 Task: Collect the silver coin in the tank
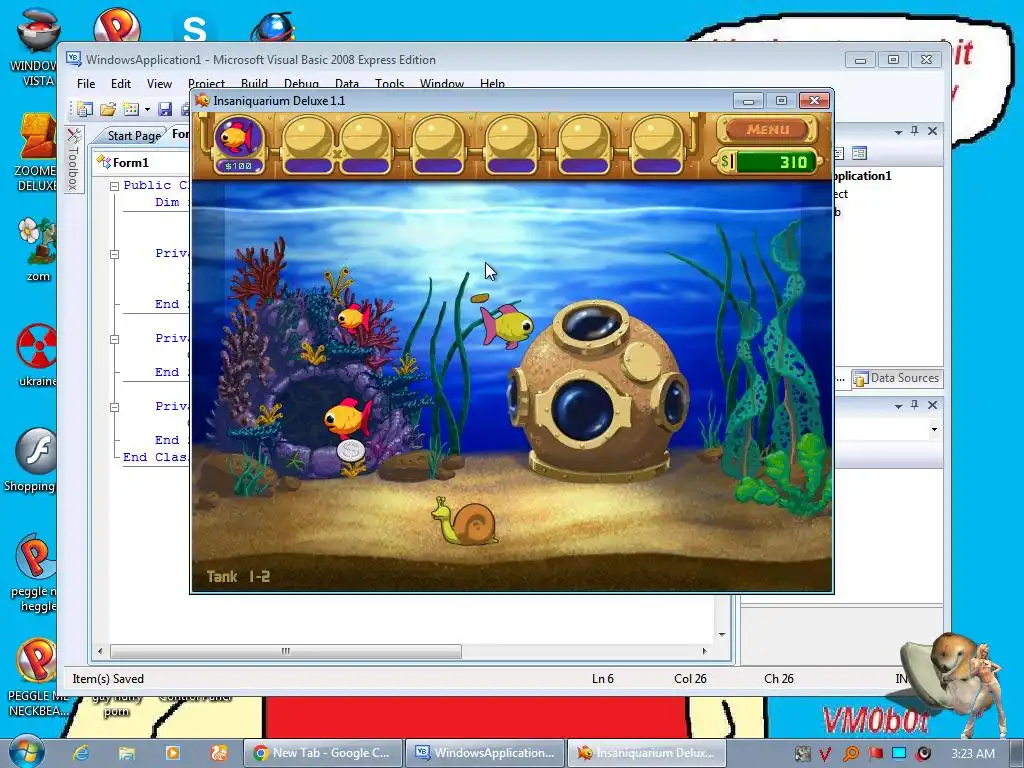coord(351,451)
